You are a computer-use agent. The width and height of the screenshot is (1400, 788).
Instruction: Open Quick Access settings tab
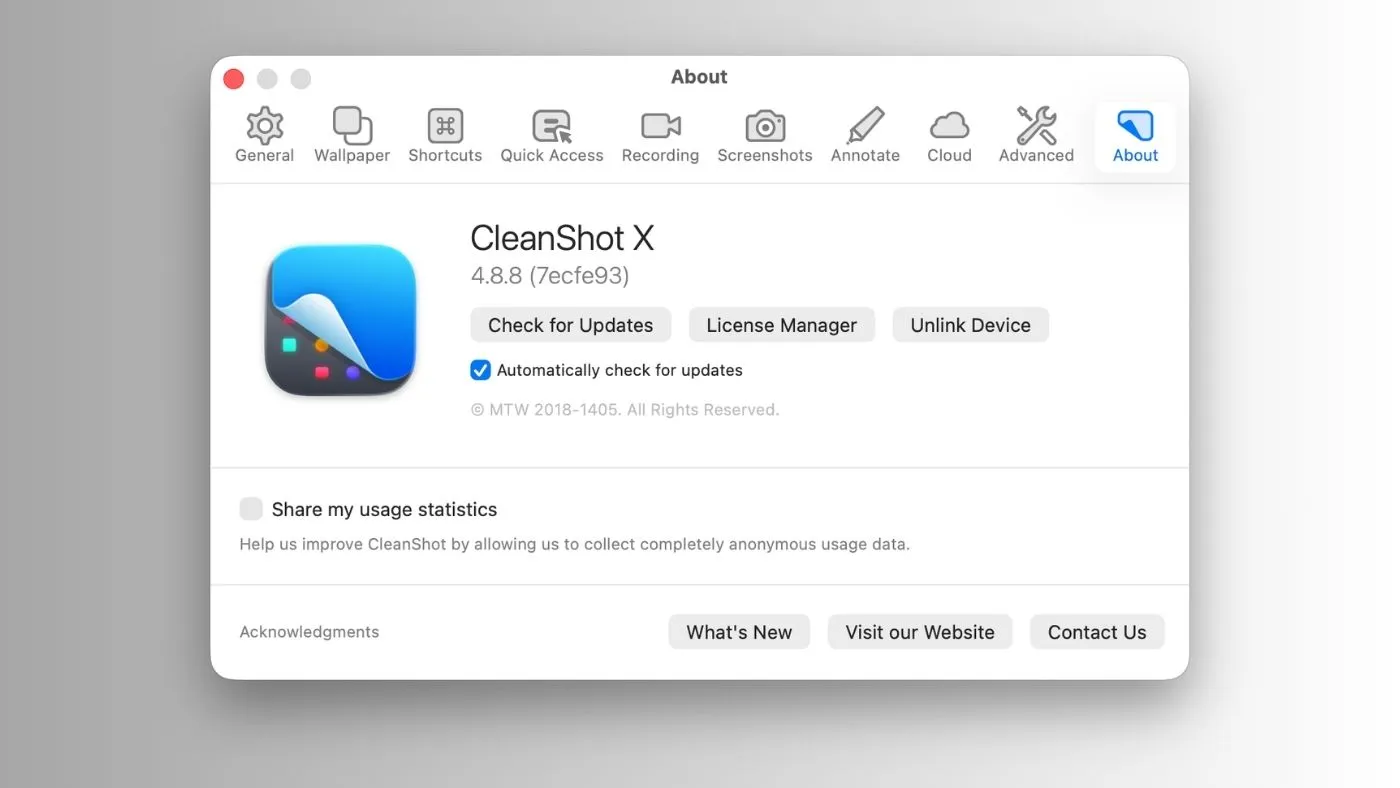552,136
